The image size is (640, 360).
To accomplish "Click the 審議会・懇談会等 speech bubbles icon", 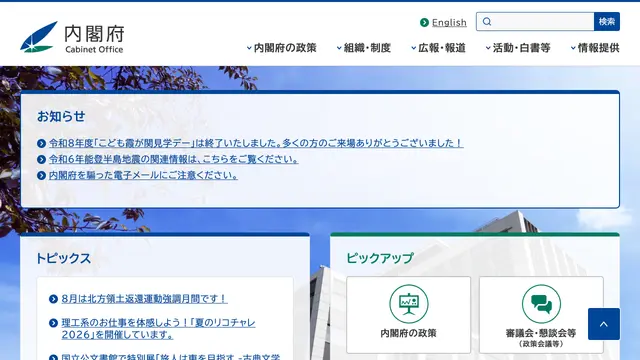I will tap(541, 304).
